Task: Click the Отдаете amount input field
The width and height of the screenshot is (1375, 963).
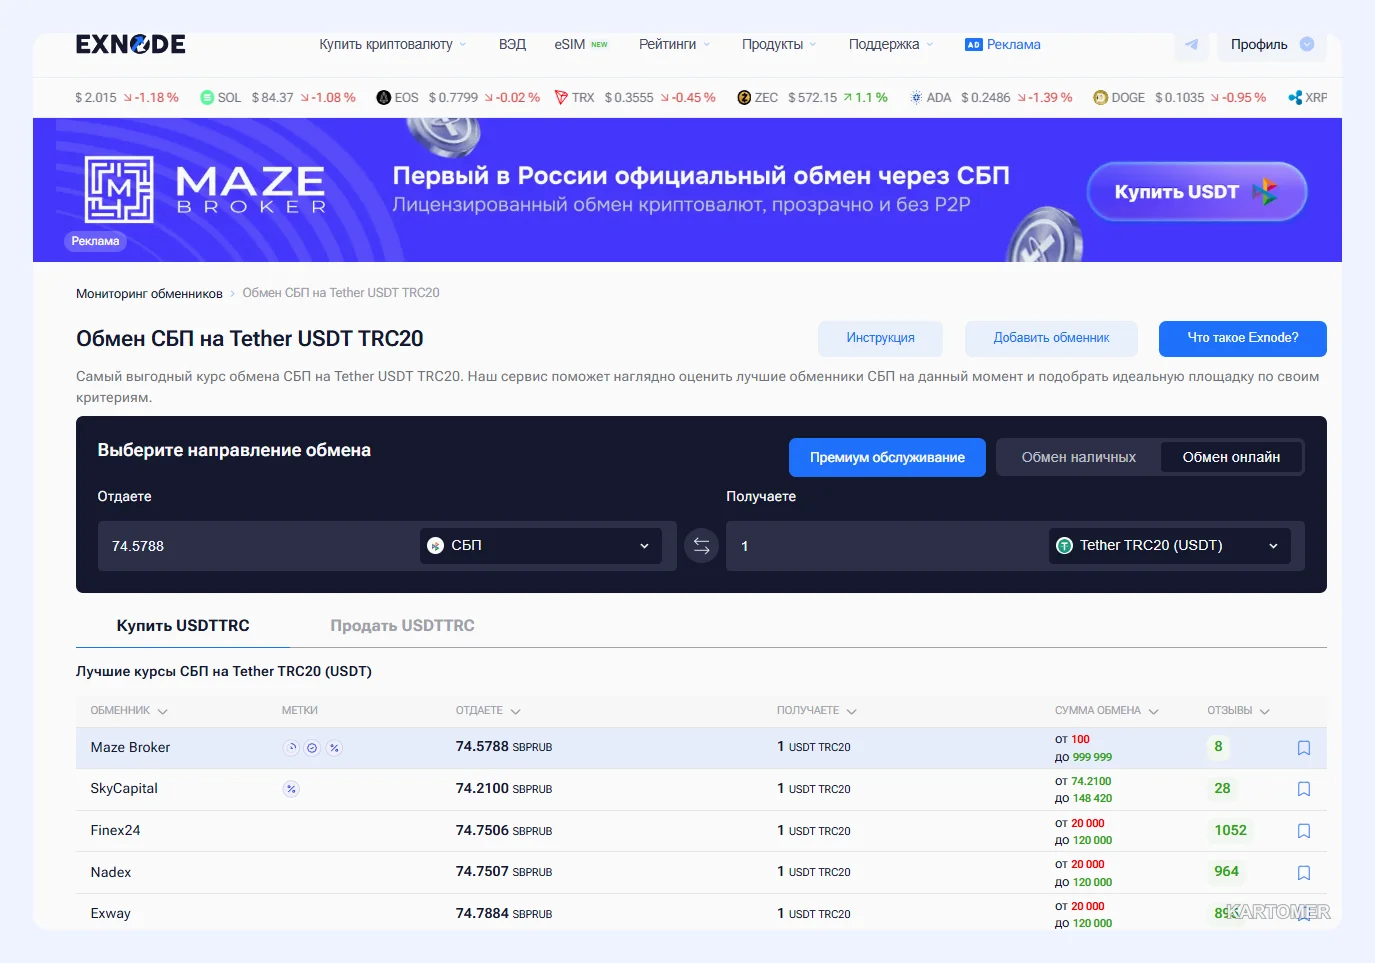Action: click(x=258, y=546)
